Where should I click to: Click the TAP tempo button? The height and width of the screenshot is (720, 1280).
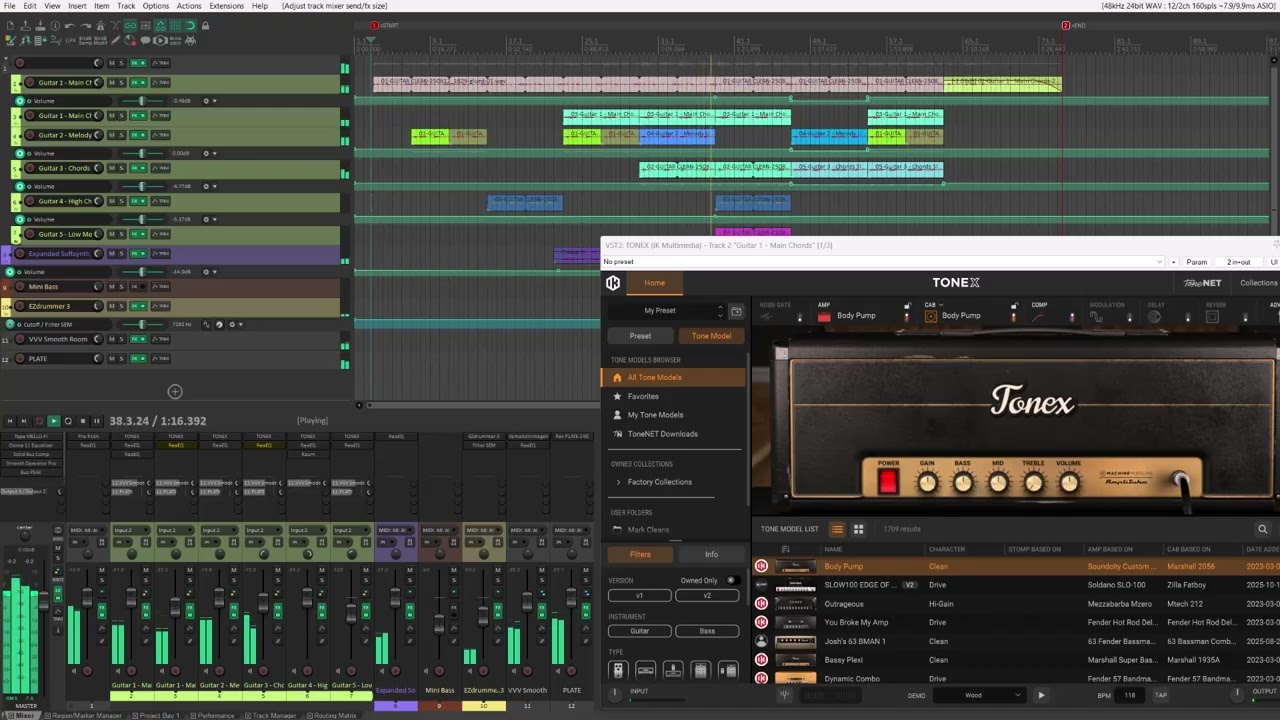(x=1161, y=695)
